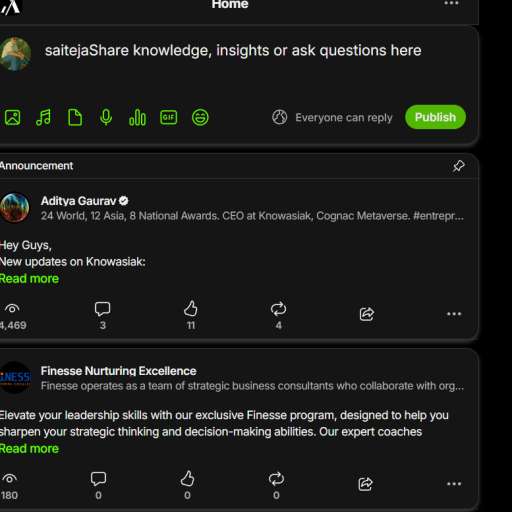Open the Everyone can reply audience selector
The height and width of the screenshot is (512, 512).
(332, 117)
